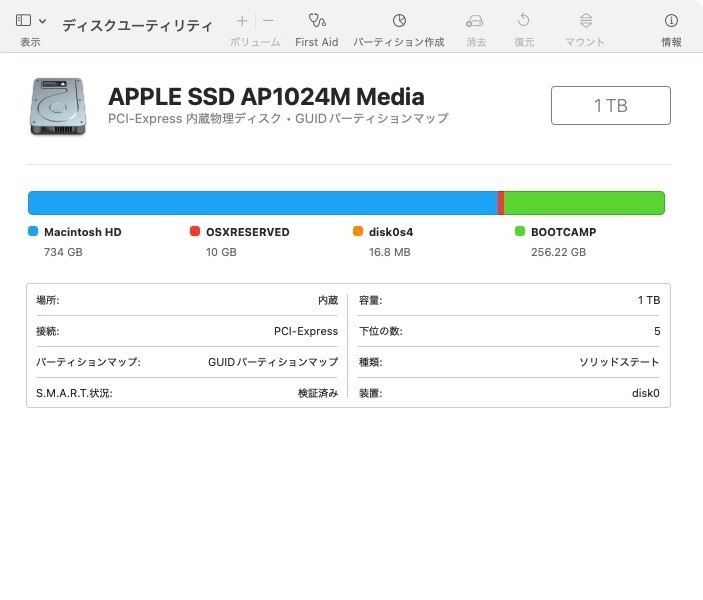Open the 情報 info icon
This screenshot has height=600, width=703.
671,20
